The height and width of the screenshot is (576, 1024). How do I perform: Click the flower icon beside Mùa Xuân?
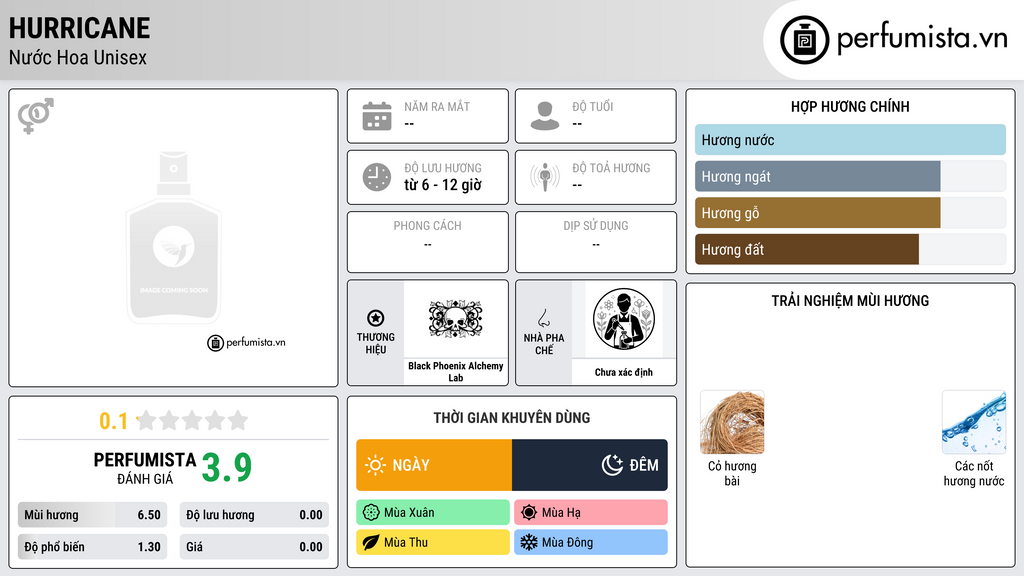[x=371, y=513]
